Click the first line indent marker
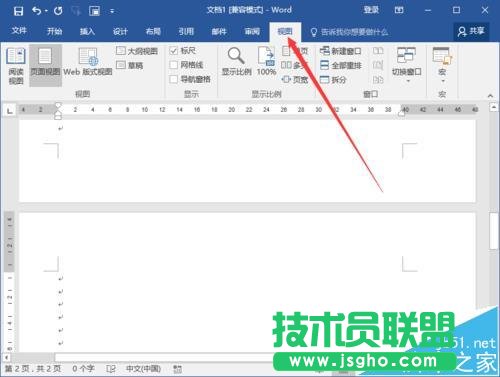500x377 pixels. (x=58, y=105)
